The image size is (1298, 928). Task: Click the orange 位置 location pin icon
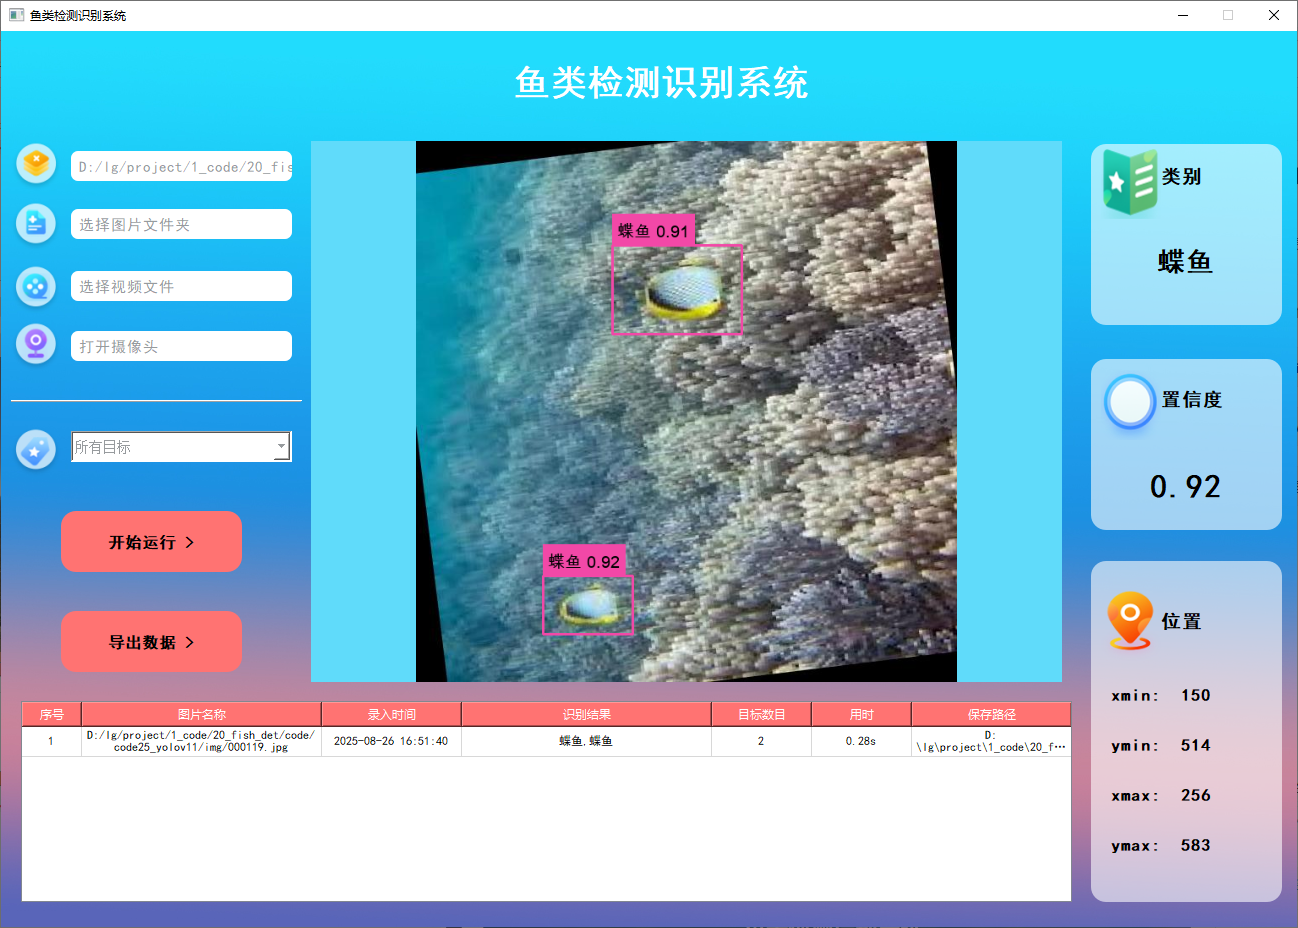pos(1129,620)
